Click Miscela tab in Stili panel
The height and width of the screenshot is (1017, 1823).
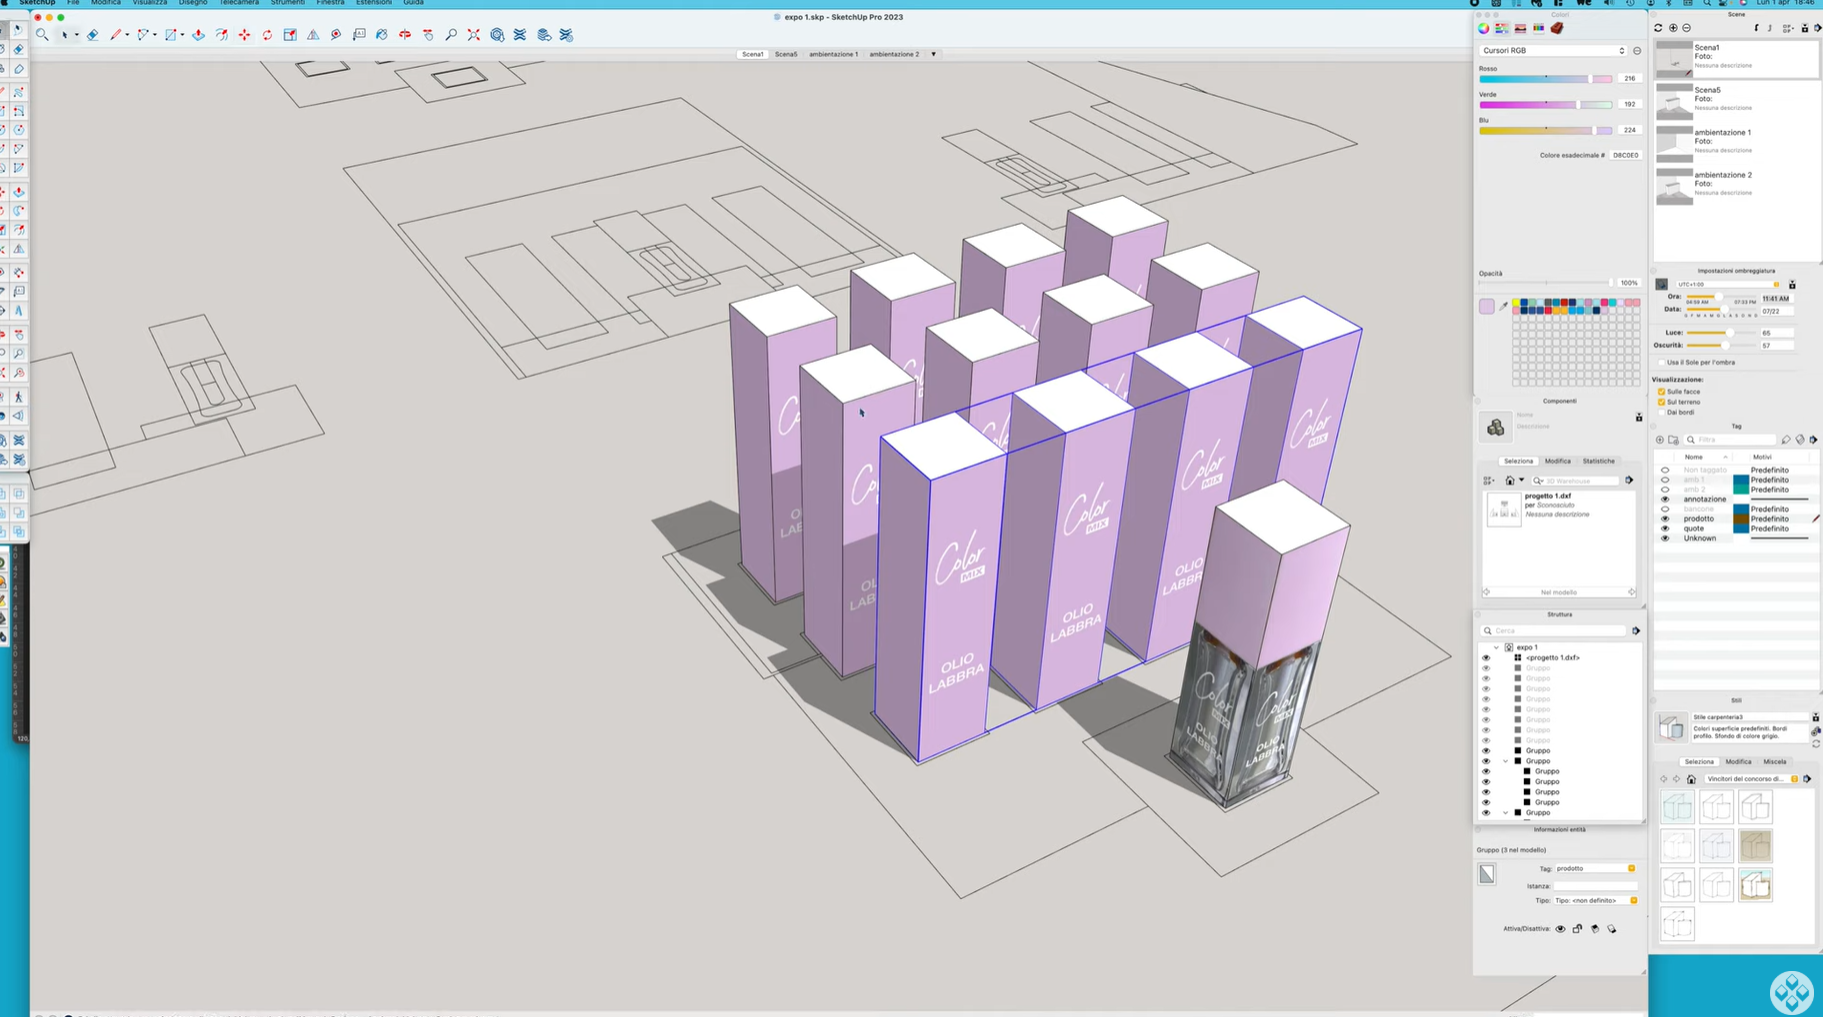(x=1774, y=762)
